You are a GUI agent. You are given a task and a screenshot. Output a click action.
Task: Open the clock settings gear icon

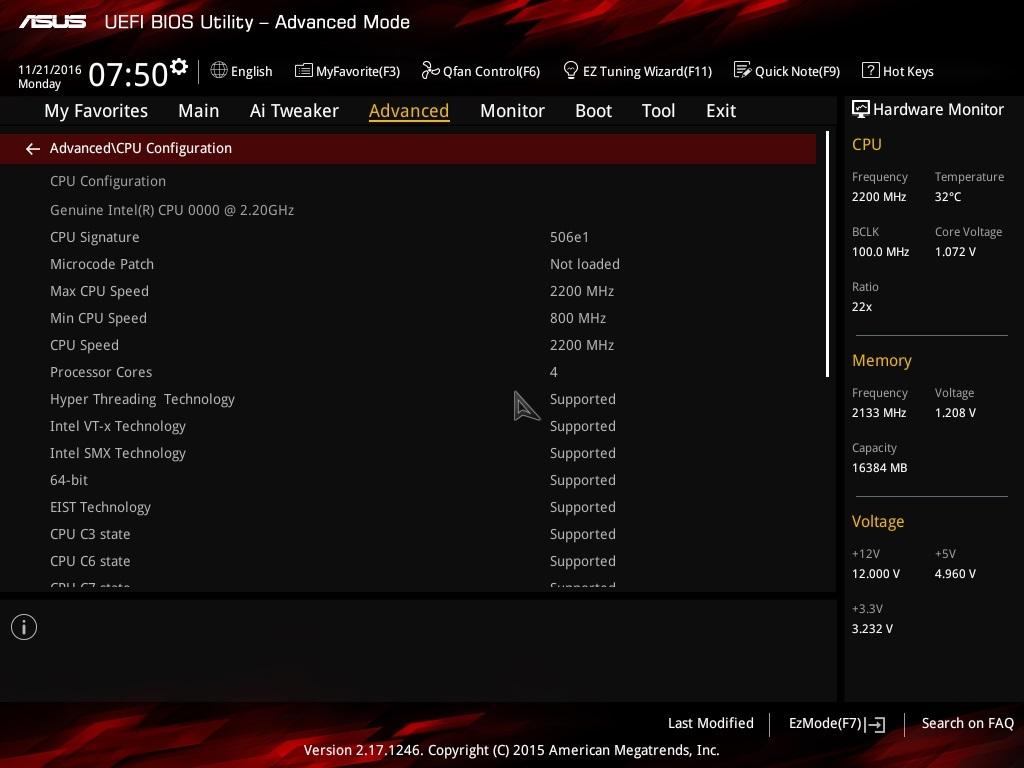click(179, 67)
